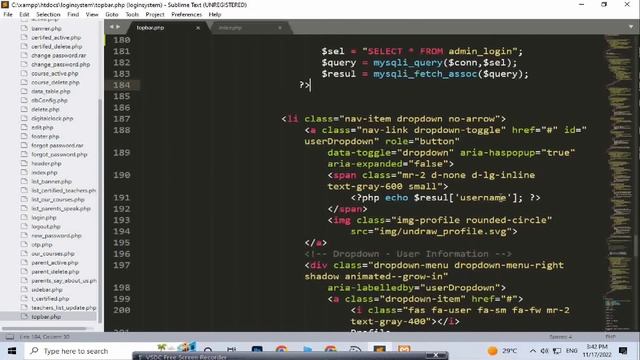Open the Goto menu
Image resolution: width=640 pixels, height=360 pixels.
(111, 14)
